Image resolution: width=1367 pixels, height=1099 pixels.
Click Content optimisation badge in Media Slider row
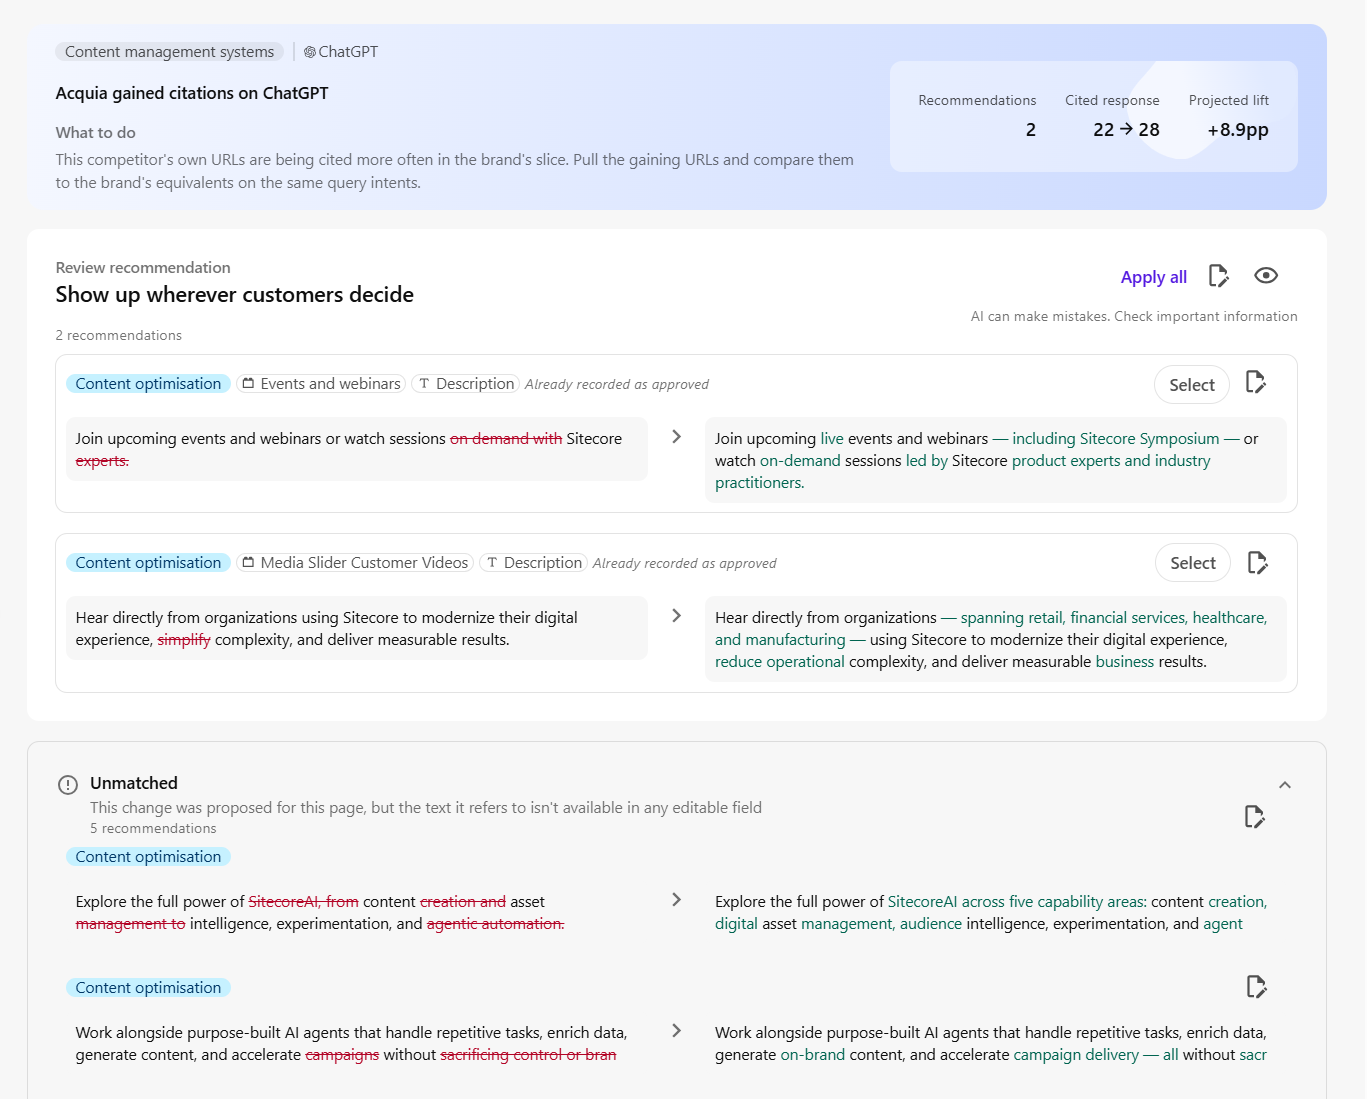click(148, 563)
